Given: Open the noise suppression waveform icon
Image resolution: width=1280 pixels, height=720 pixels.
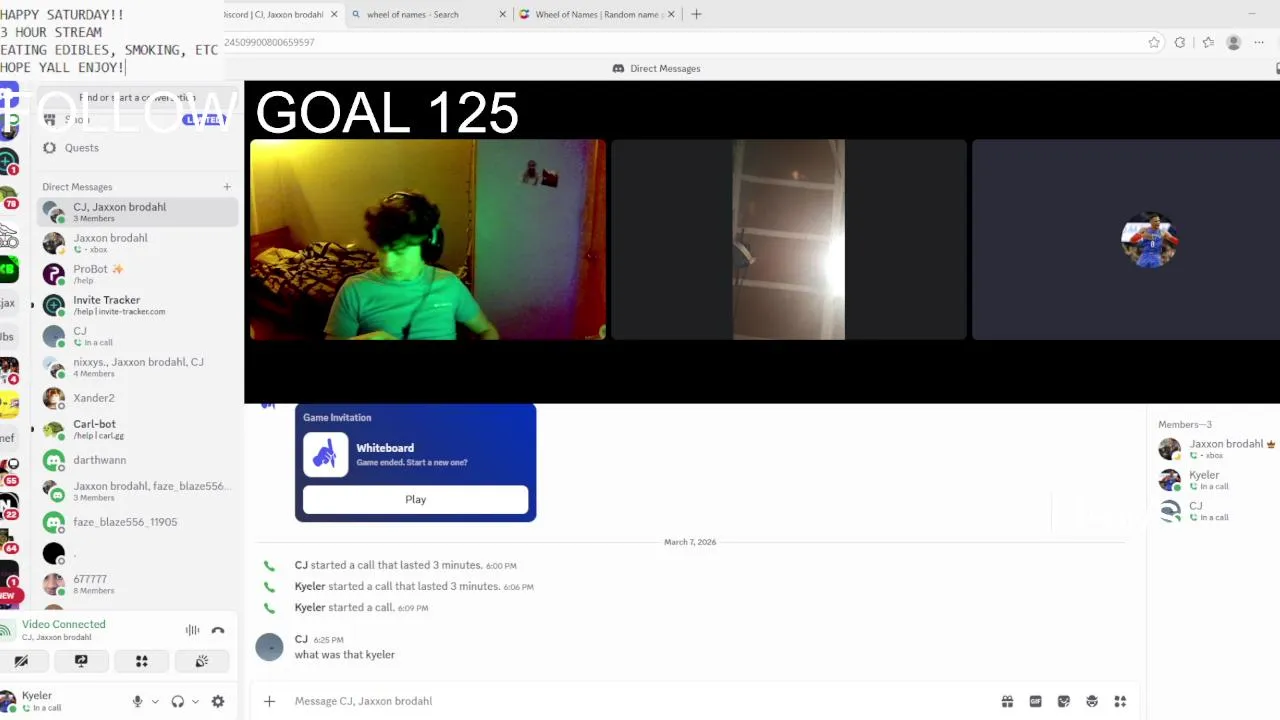Looking at the screenshot, I should (x=192, y=630).
